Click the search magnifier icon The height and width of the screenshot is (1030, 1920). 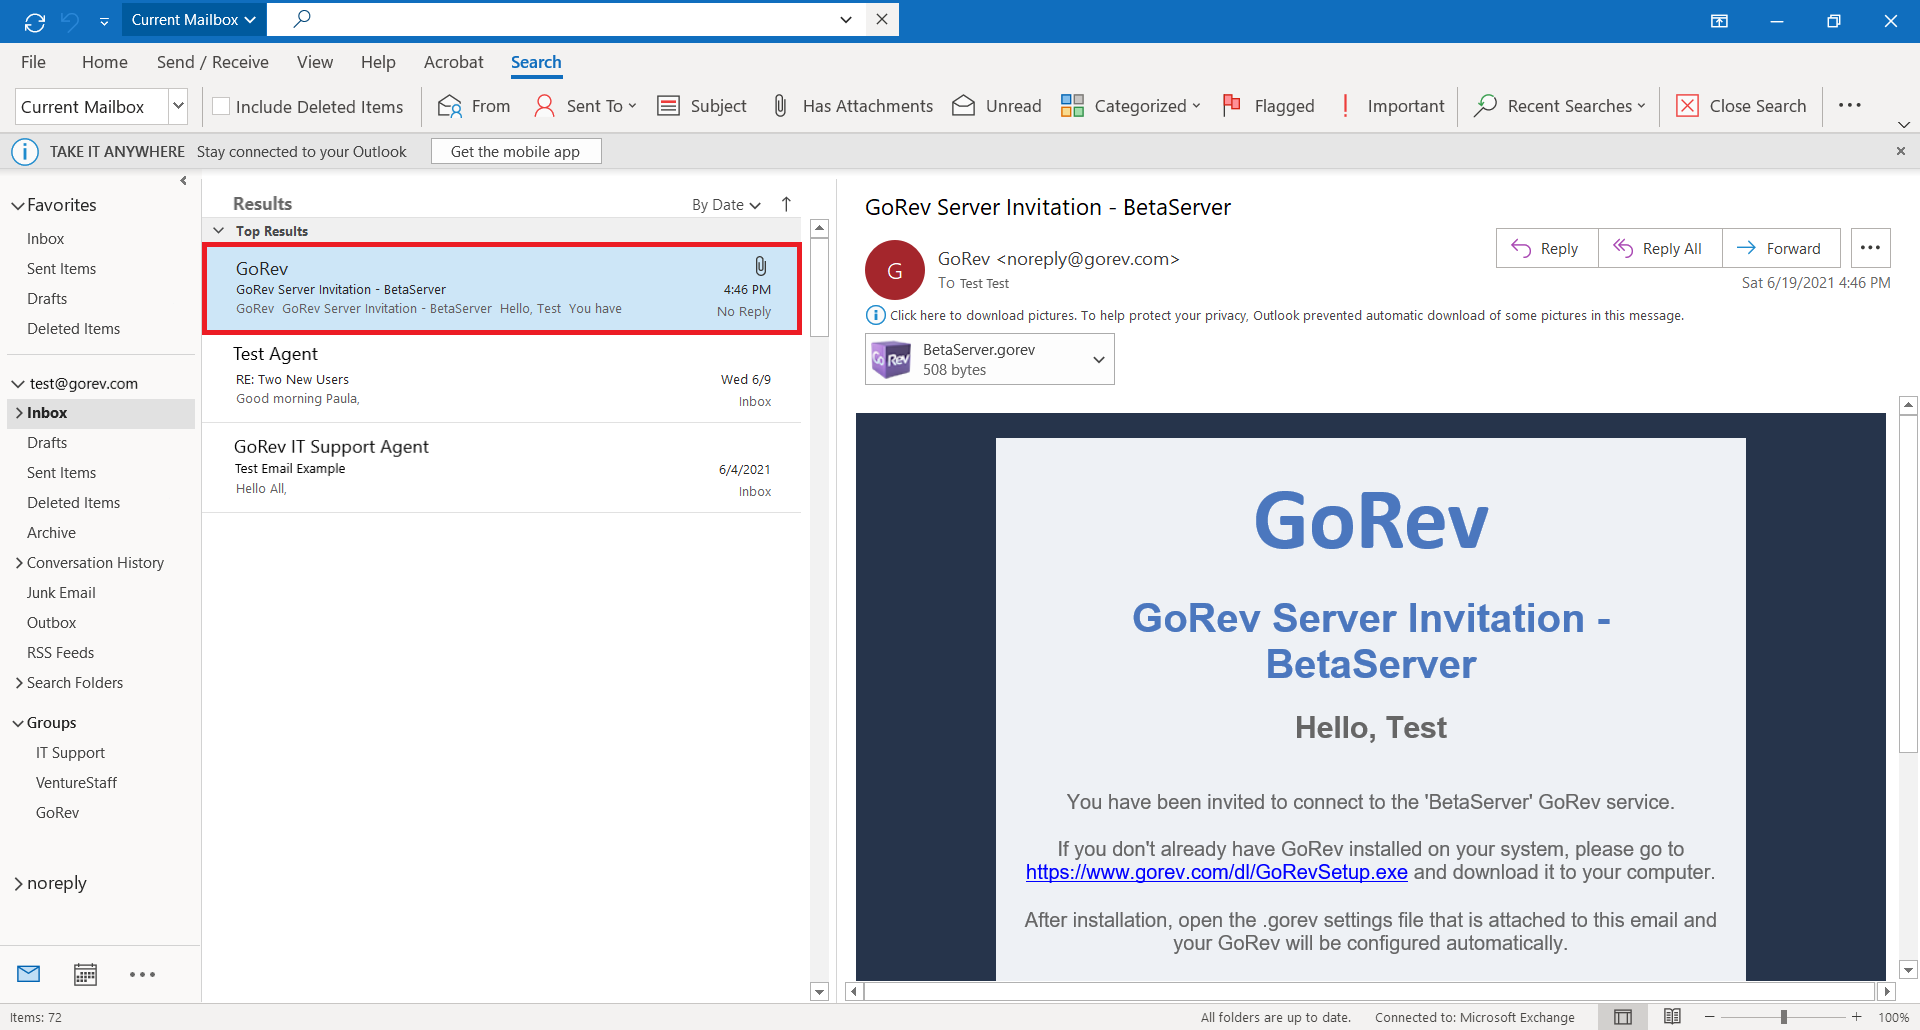pos(302,18)
